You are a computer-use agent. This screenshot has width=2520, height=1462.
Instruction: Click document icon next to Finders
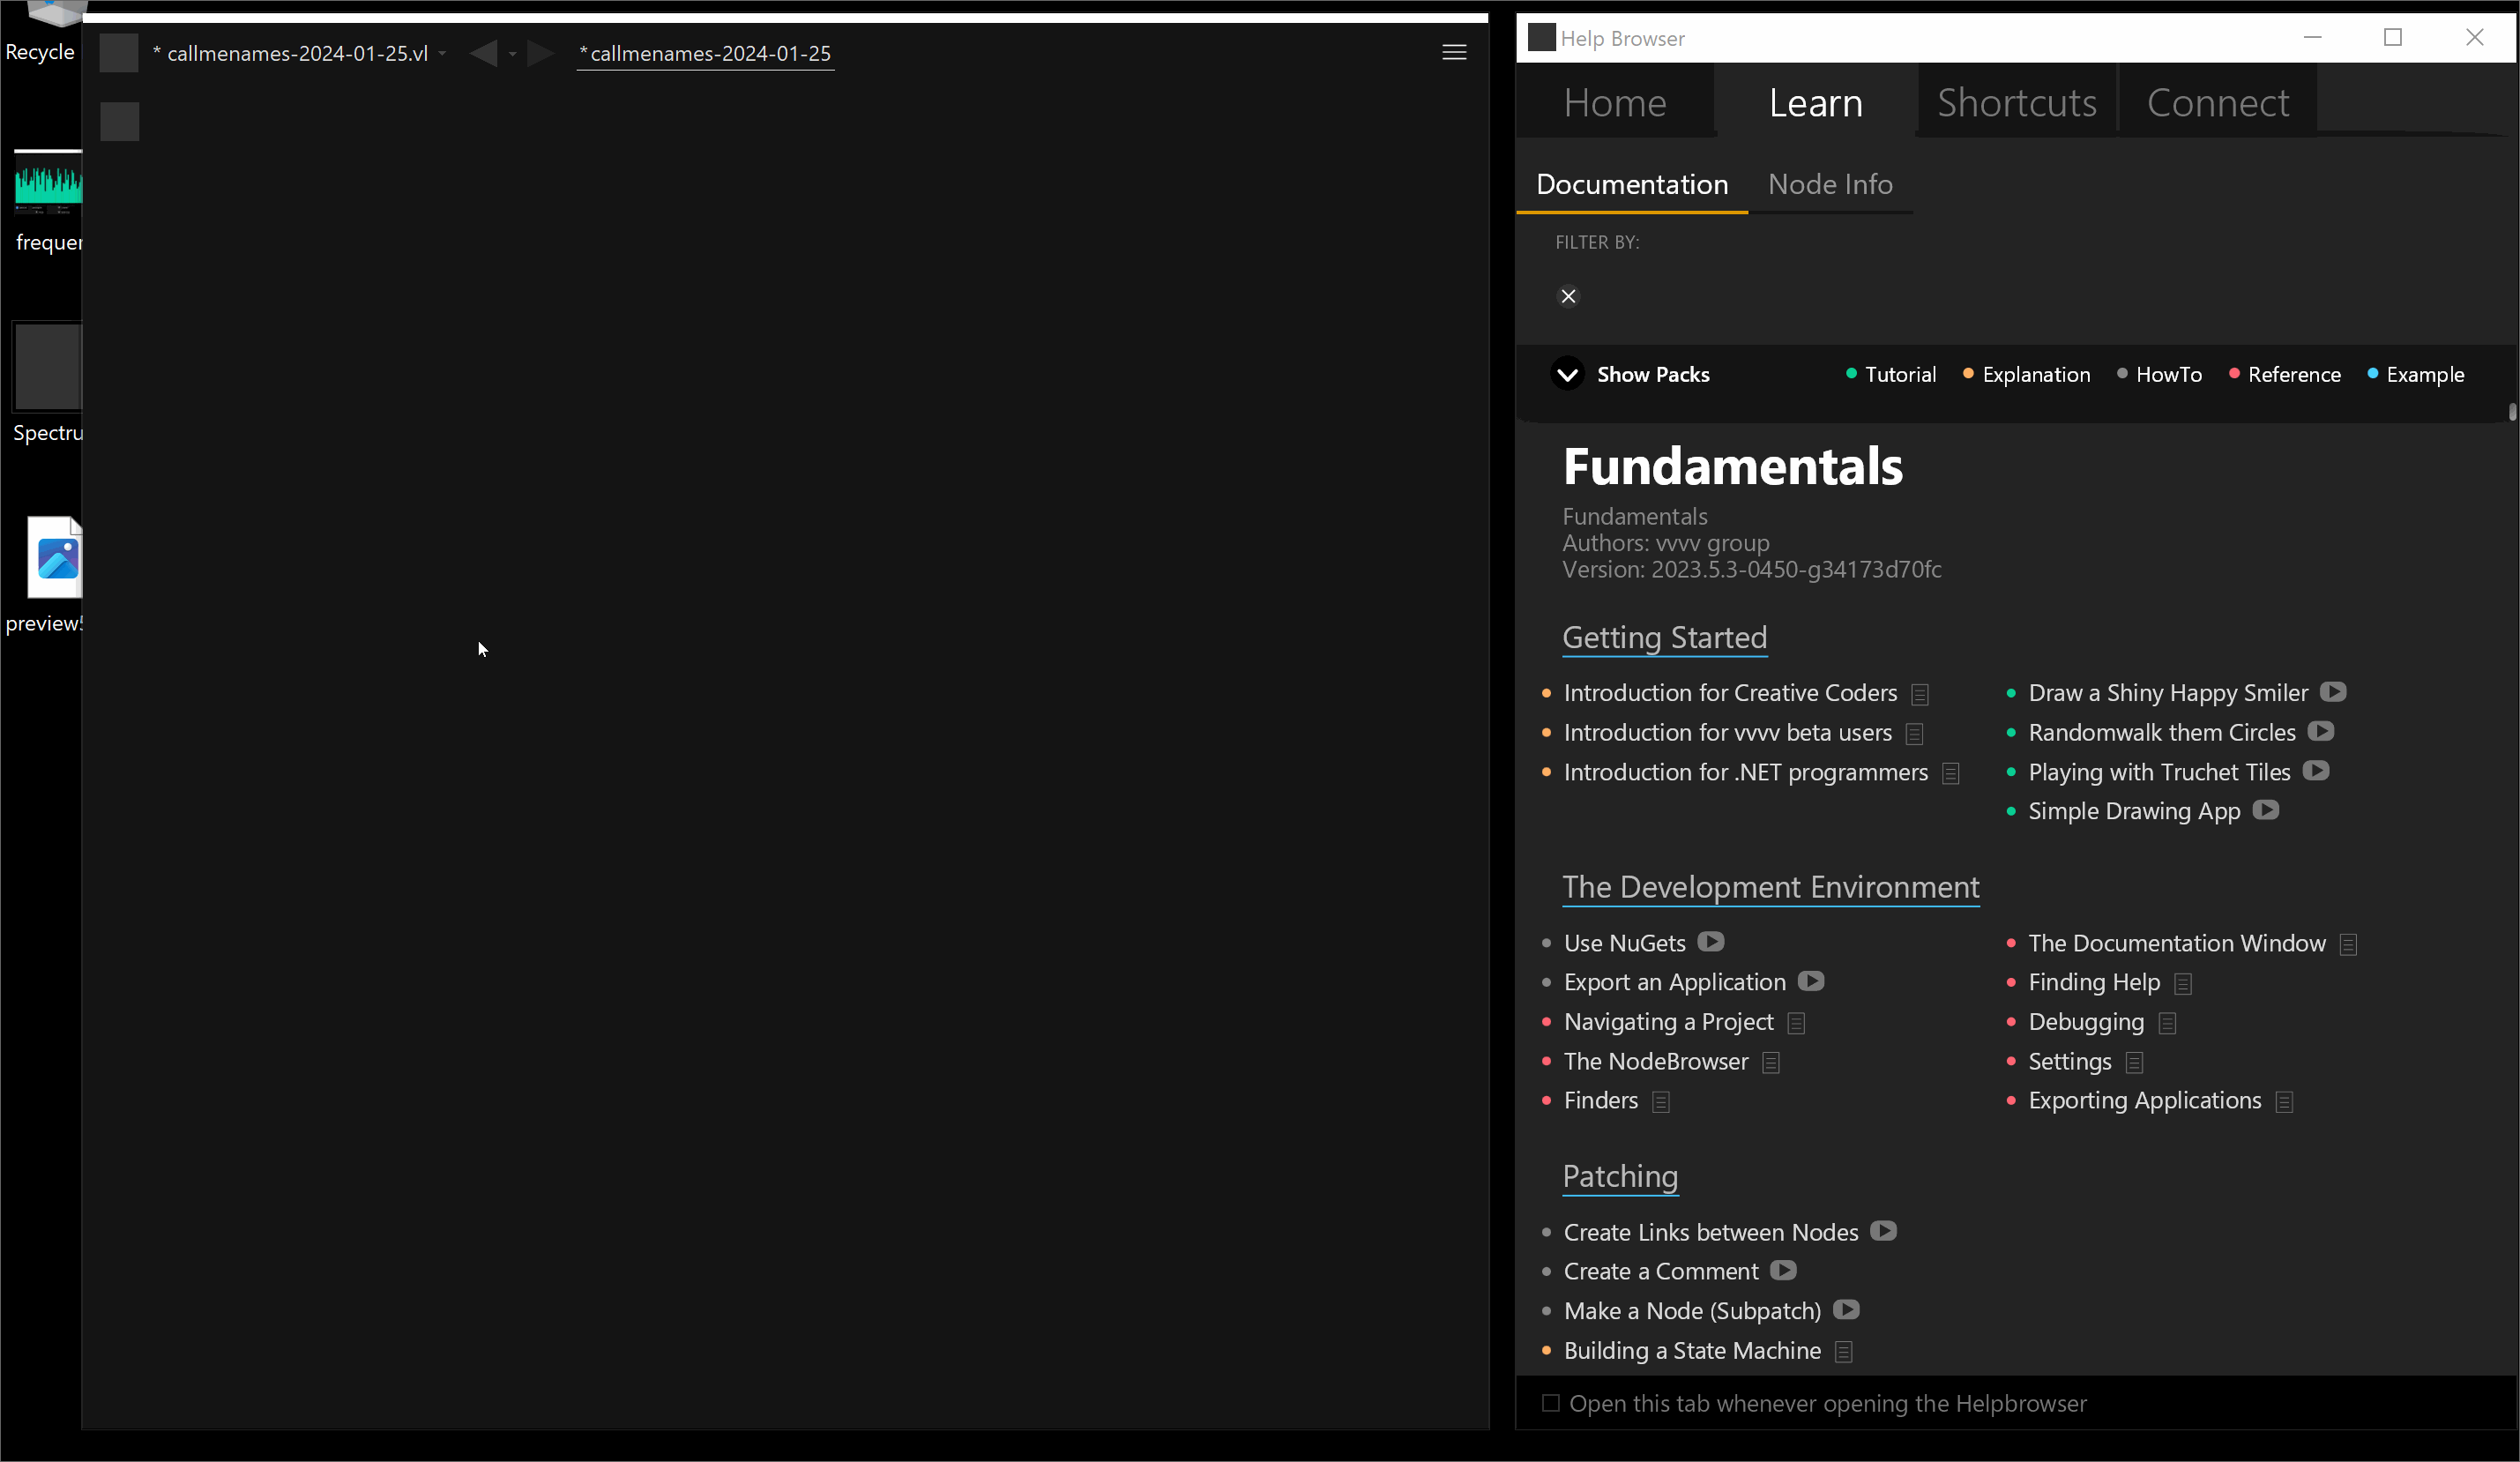pos(1661,1102)
